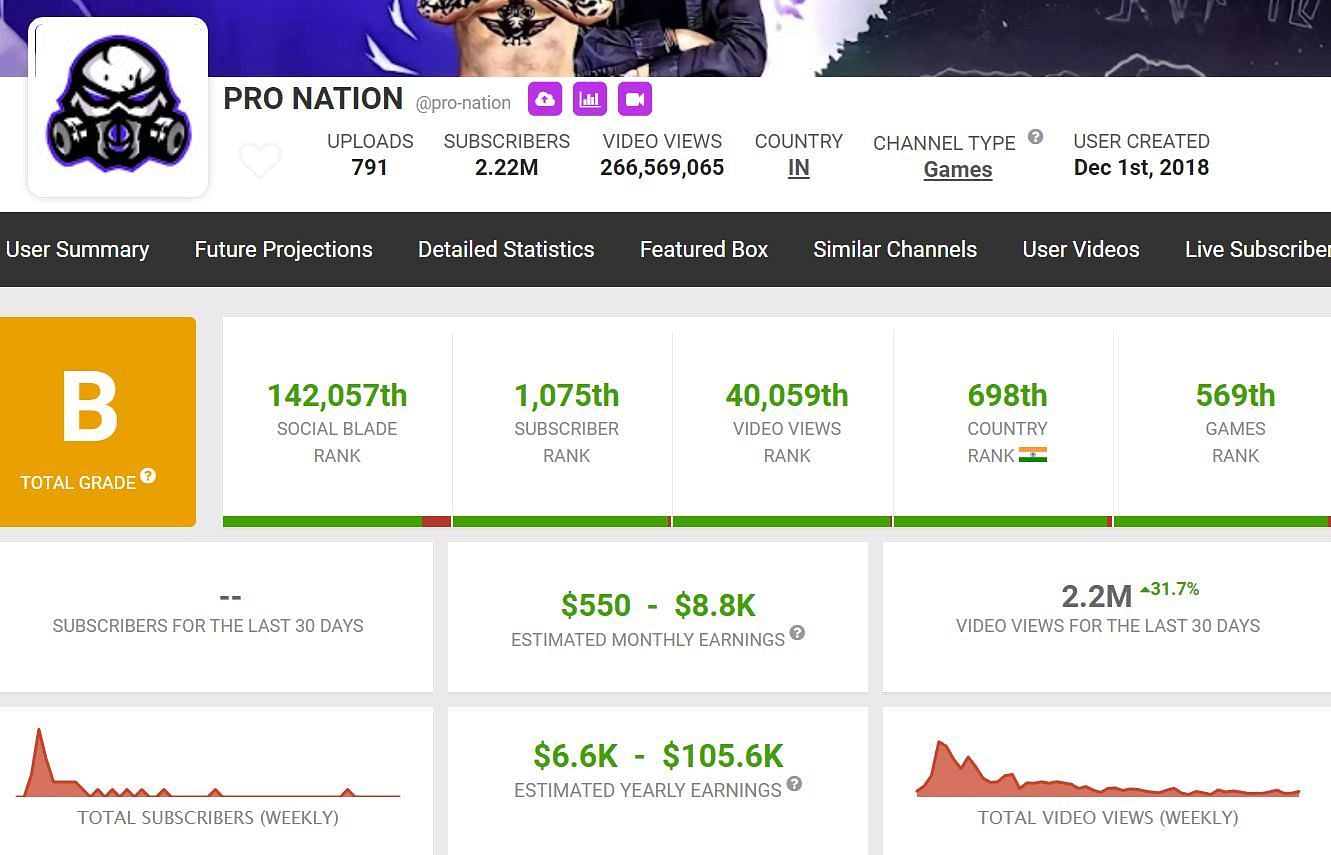Image resolution: width=1331 pixels, height=855 pixels.
Task: Open the Detailed Statistics tab
Action: [x=506, y=249]
